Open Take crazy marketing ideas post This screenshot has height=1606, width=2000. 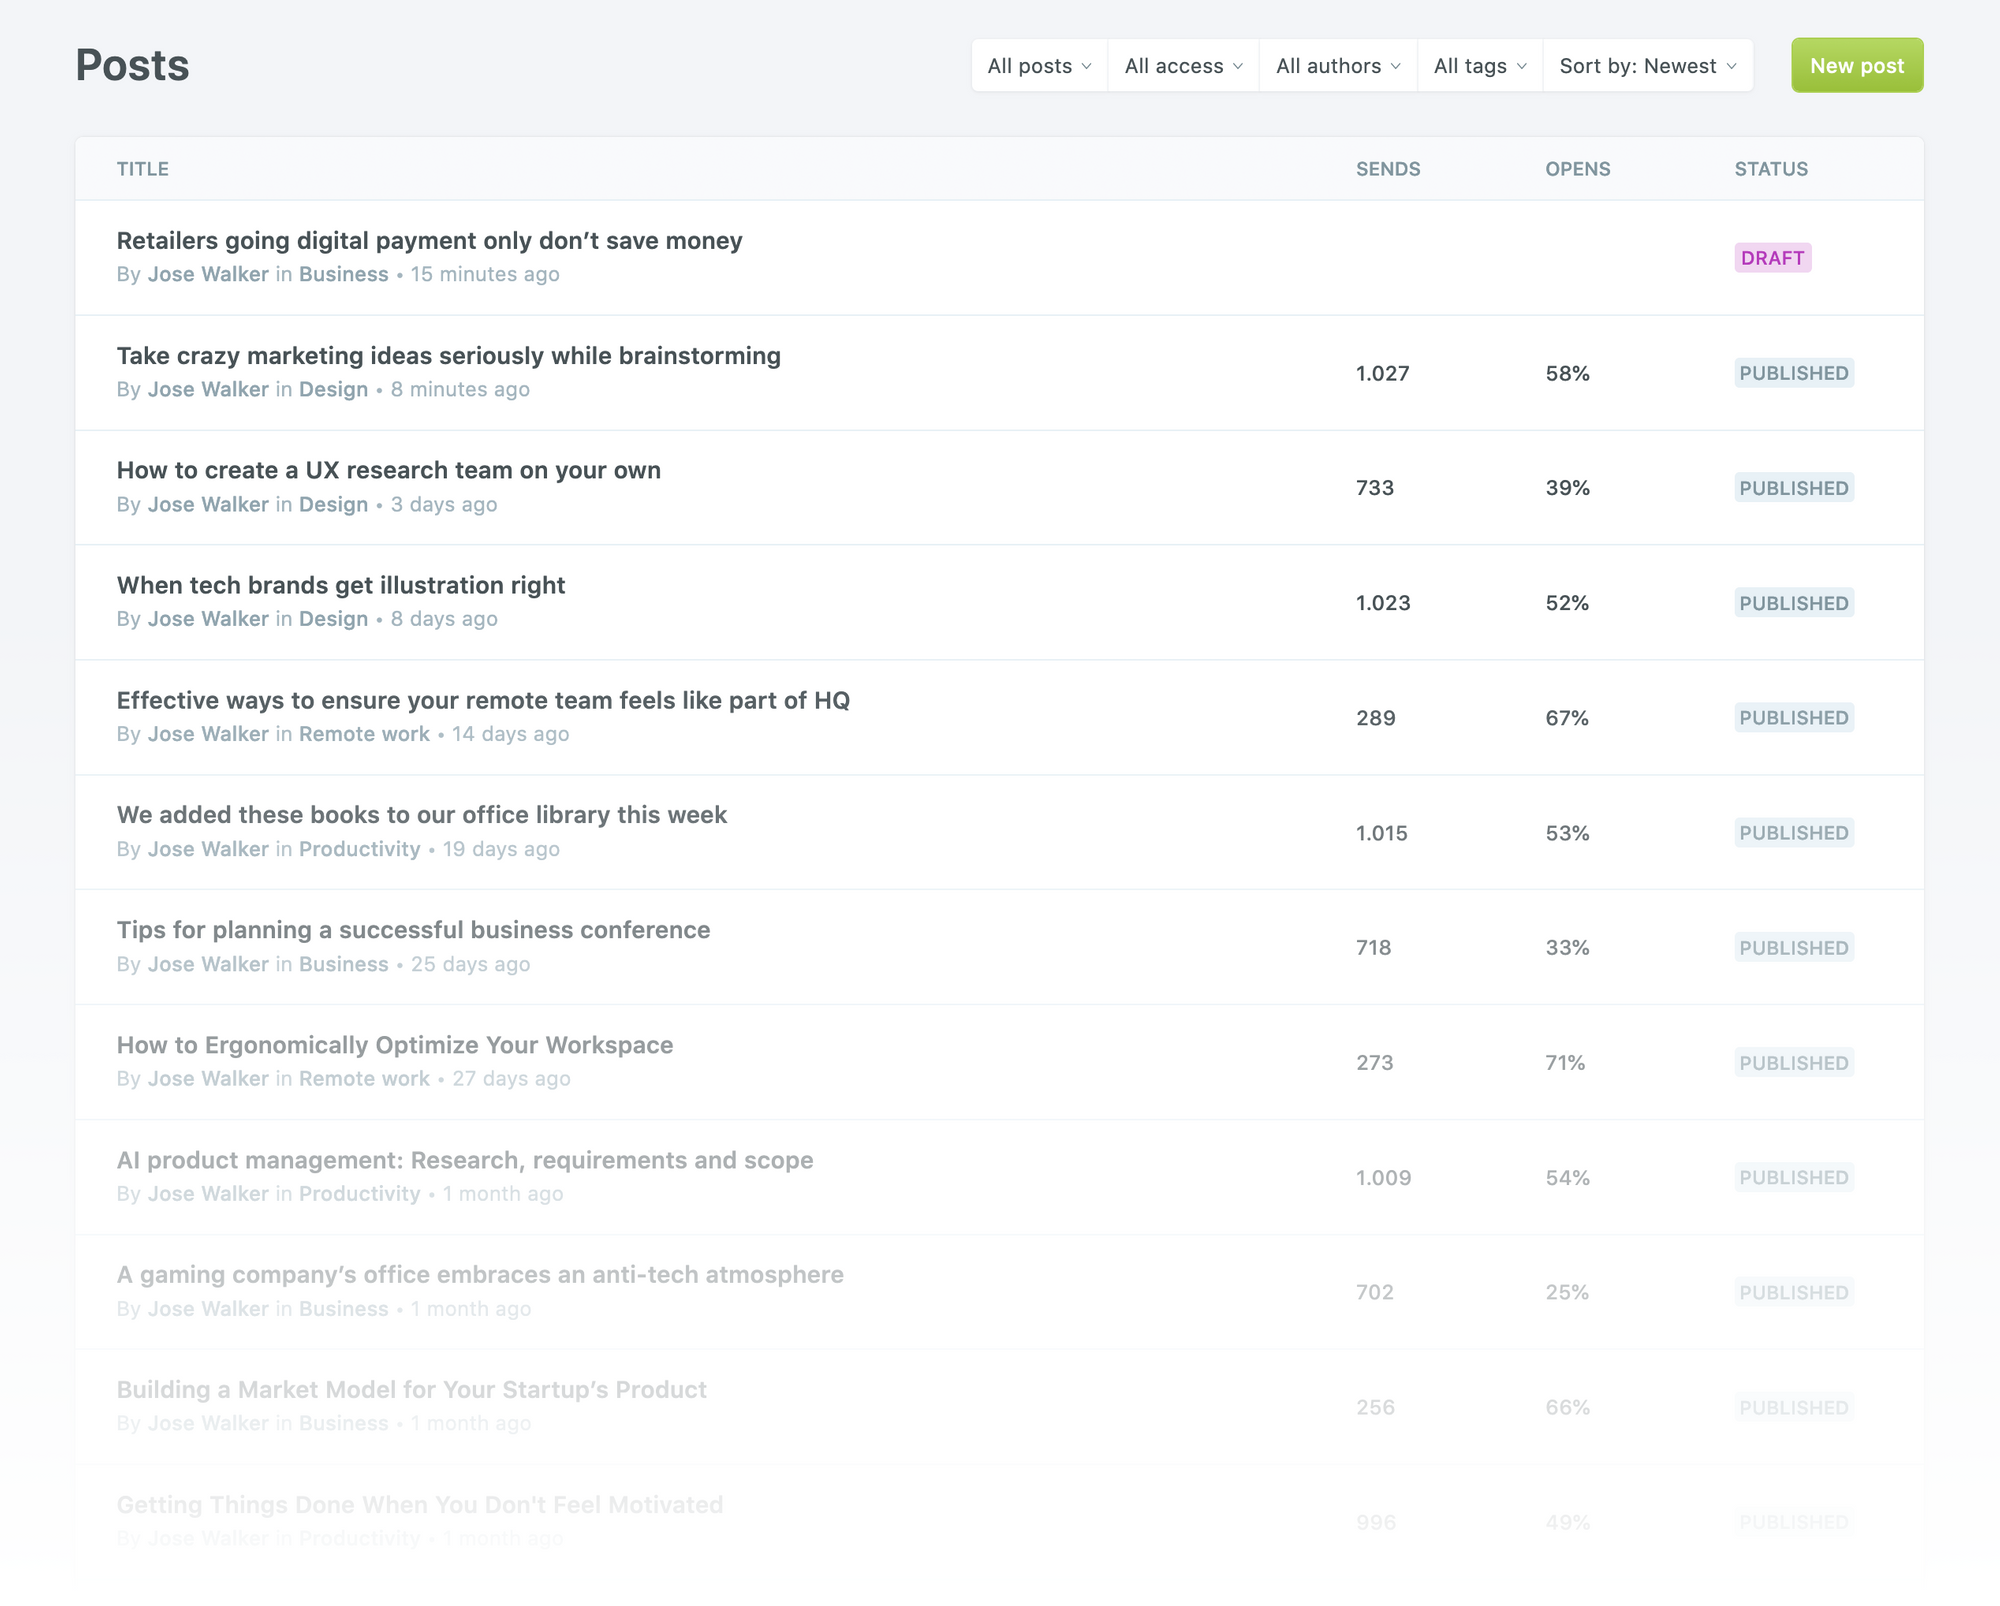coord(448,356)
